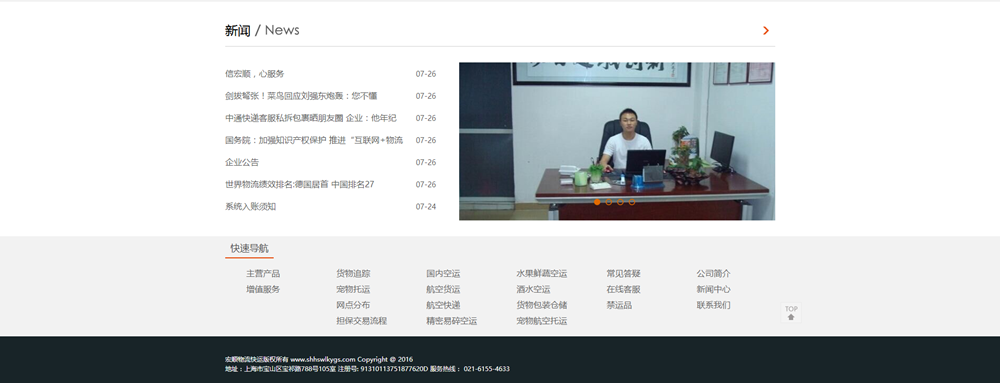Open news 世界物流绩效排名:德国居首

299,184
